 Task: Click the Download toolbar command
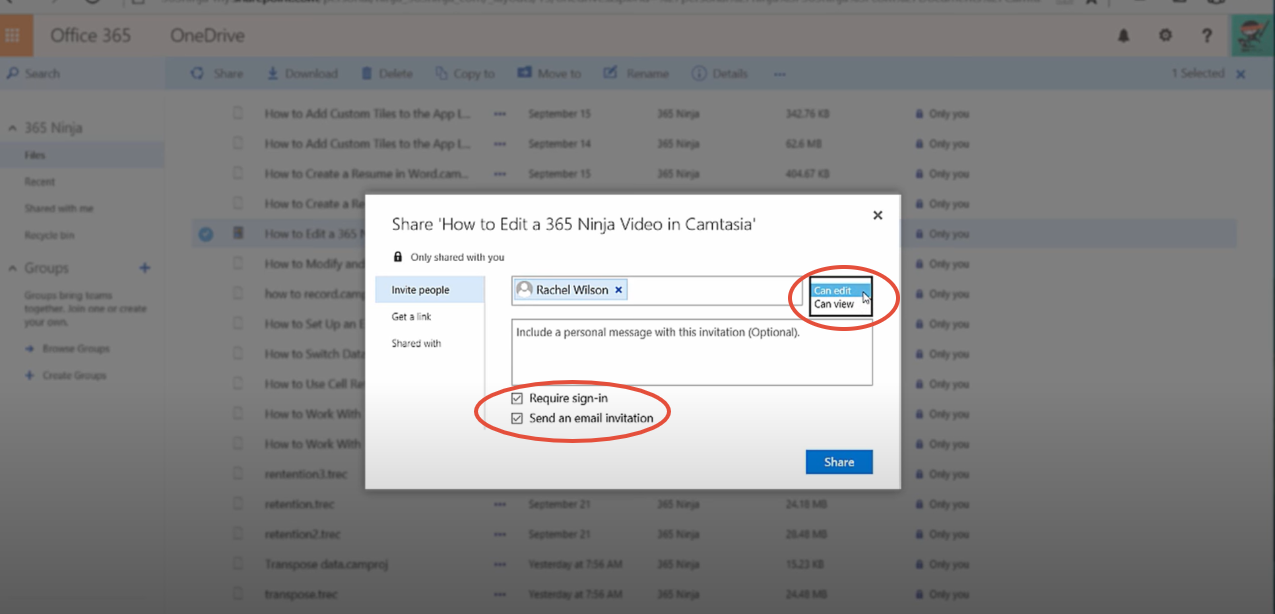point(302,74)
